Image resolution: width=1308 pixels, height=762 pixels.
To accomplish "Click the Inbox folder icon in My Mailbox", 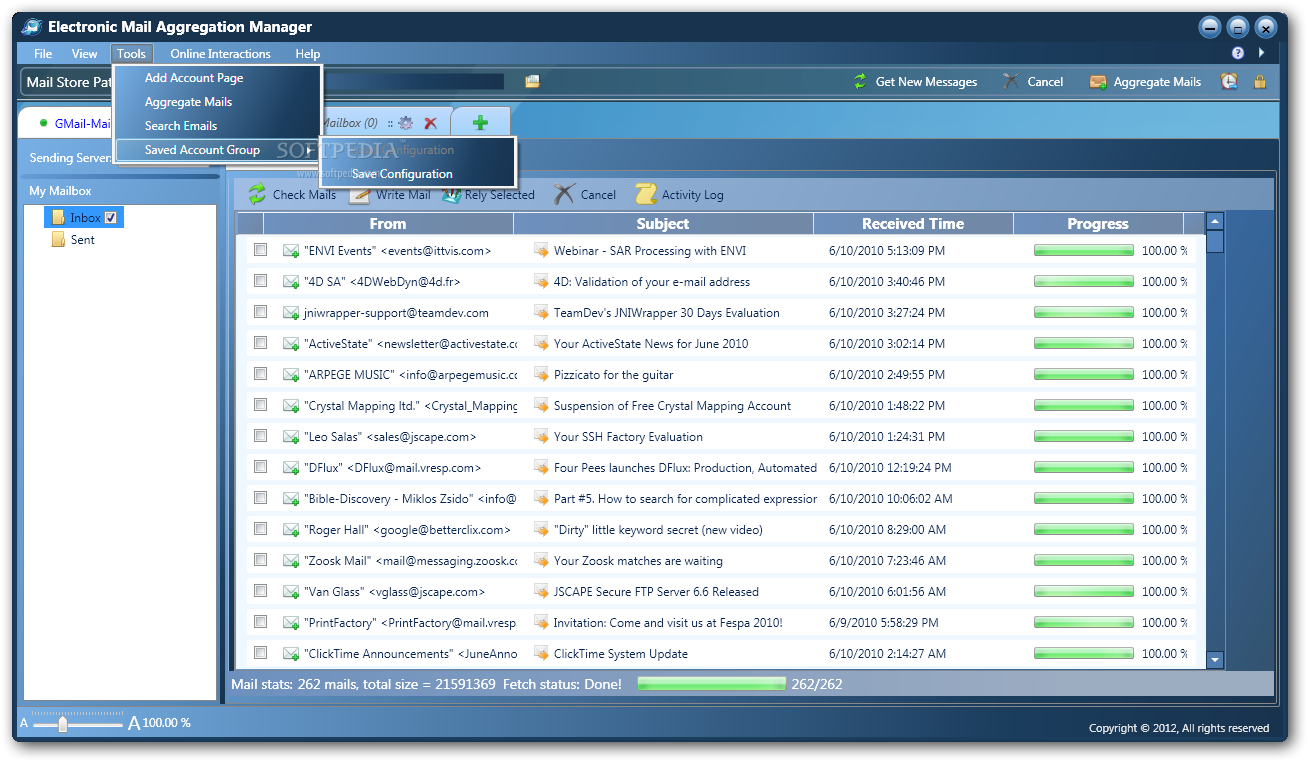I will [x=58, y=217].
